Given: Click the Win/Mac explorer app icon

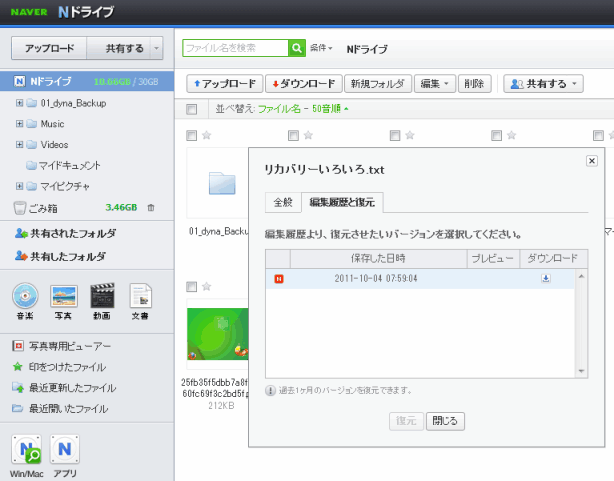Looking at the screenshot, I should (26, 449).
